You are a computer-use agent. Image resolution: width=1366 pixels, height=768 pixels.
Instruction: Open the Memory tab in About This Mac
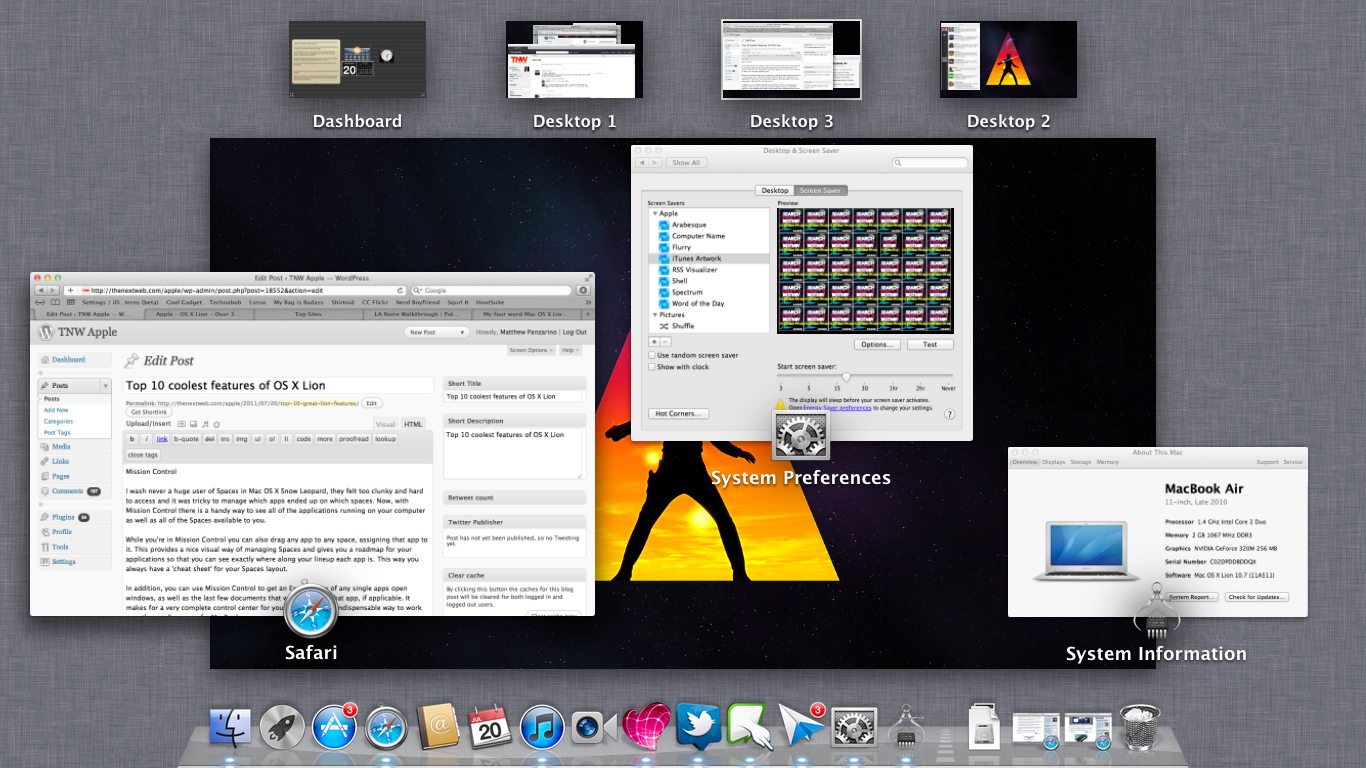click(x=1107, y=462)
